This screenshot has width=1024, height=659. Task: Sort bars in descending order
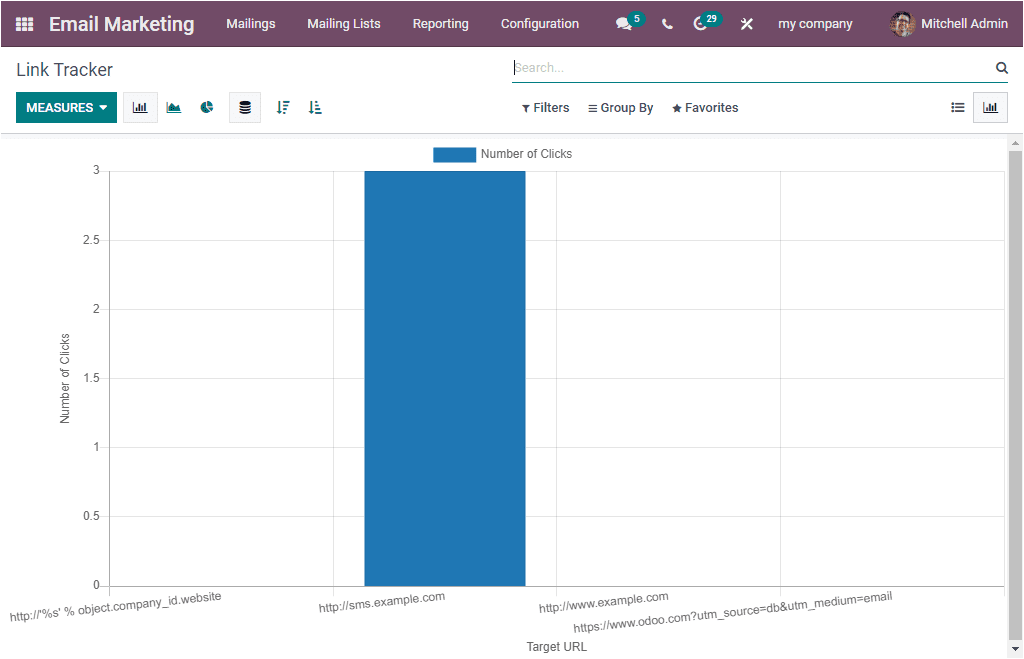click(283, 107)
